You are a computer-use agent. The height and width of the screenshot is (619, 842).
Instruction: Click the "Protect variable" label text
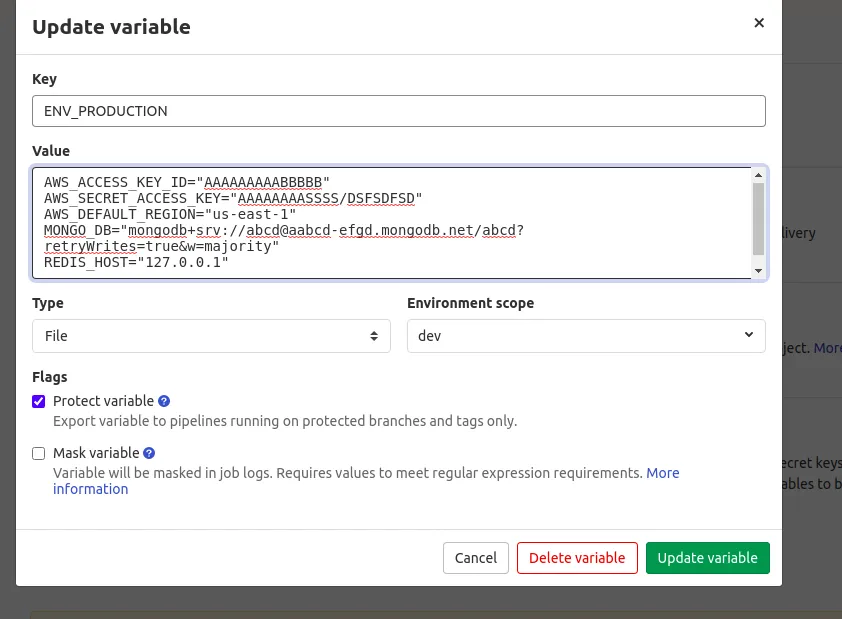click(x=103, y=401)
